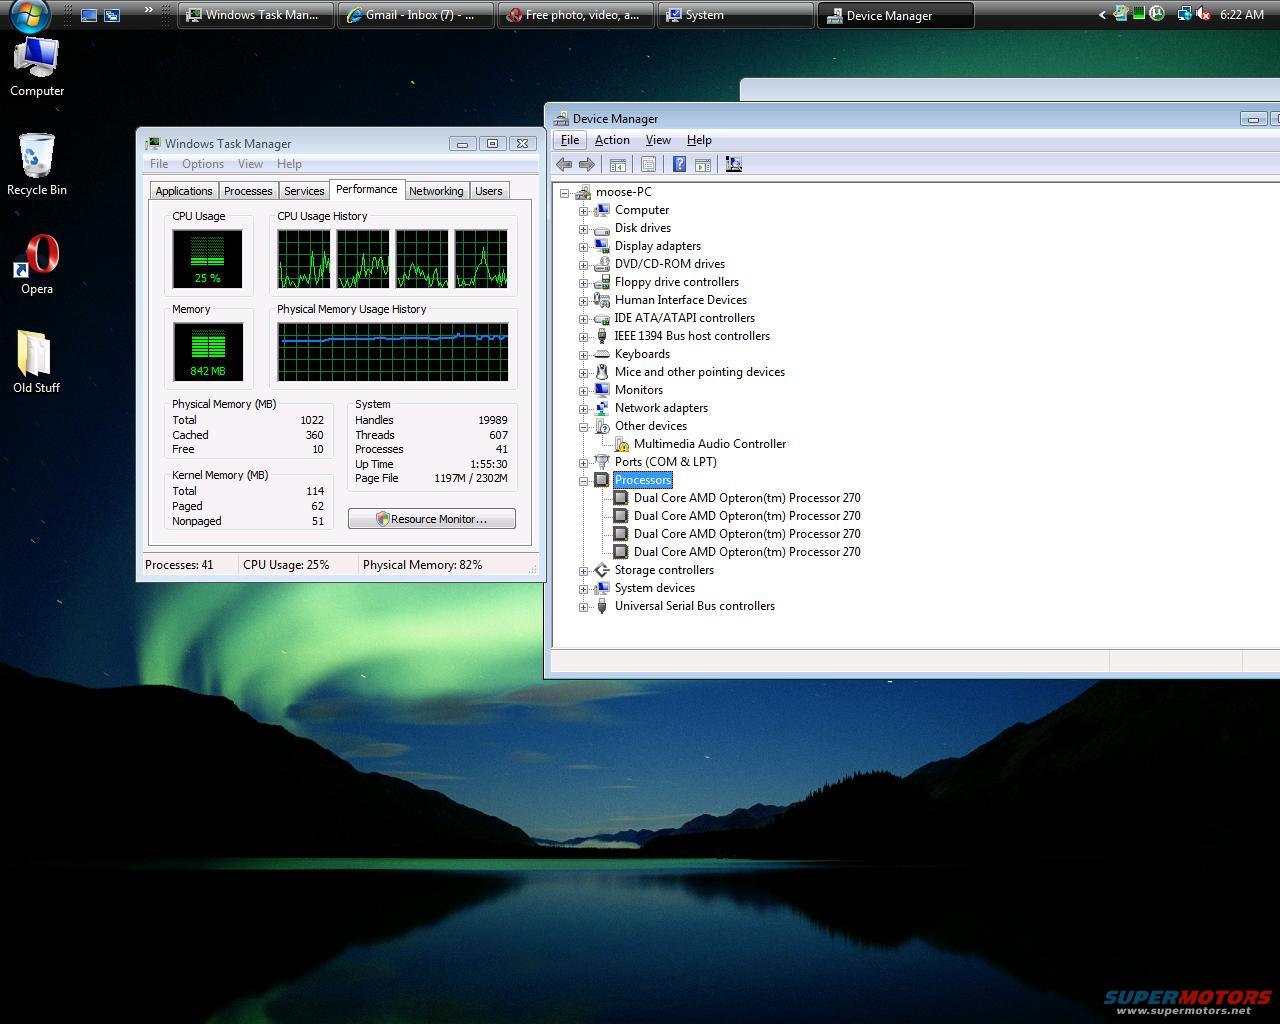Viewport: 1280px width, 1024px height.
Task: Collapse the Other devices node
Action: pos(583,426)
